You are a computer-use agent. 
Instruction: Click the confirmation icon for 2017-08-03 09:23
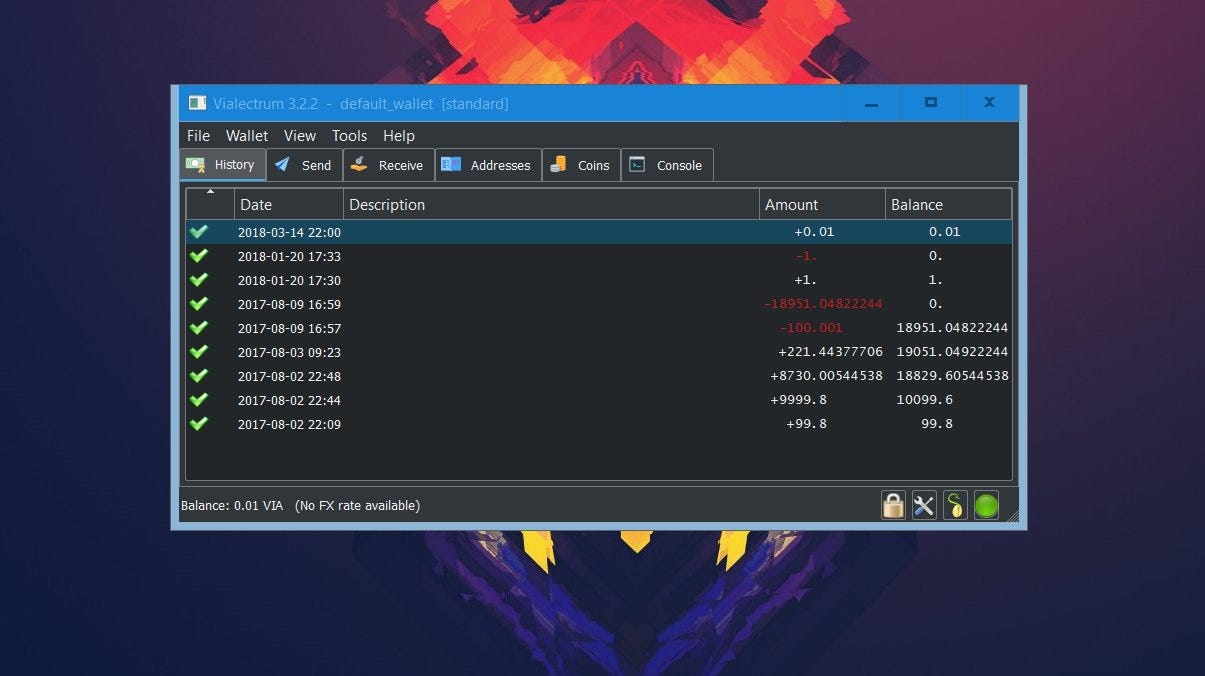[x=199, y=352]
